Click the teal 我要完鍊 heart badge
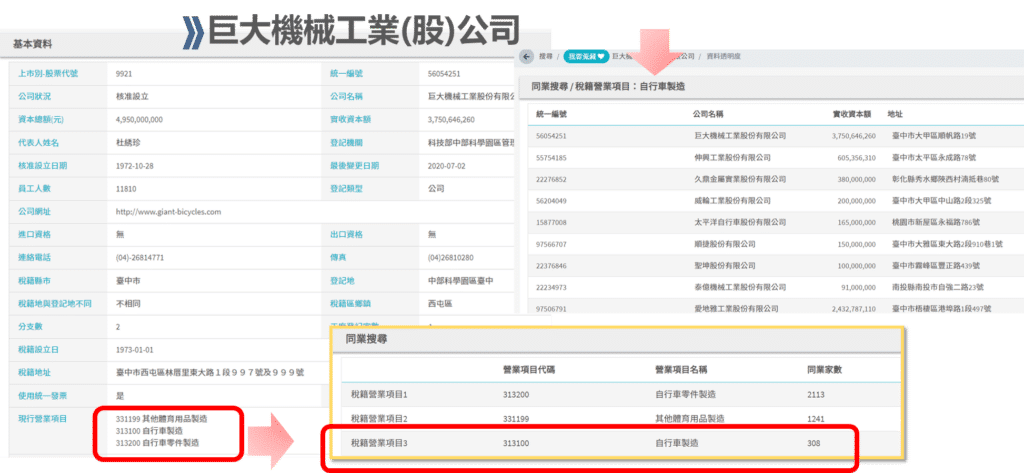This screenshot has width=1024, height=473. (x=584, y=58)
